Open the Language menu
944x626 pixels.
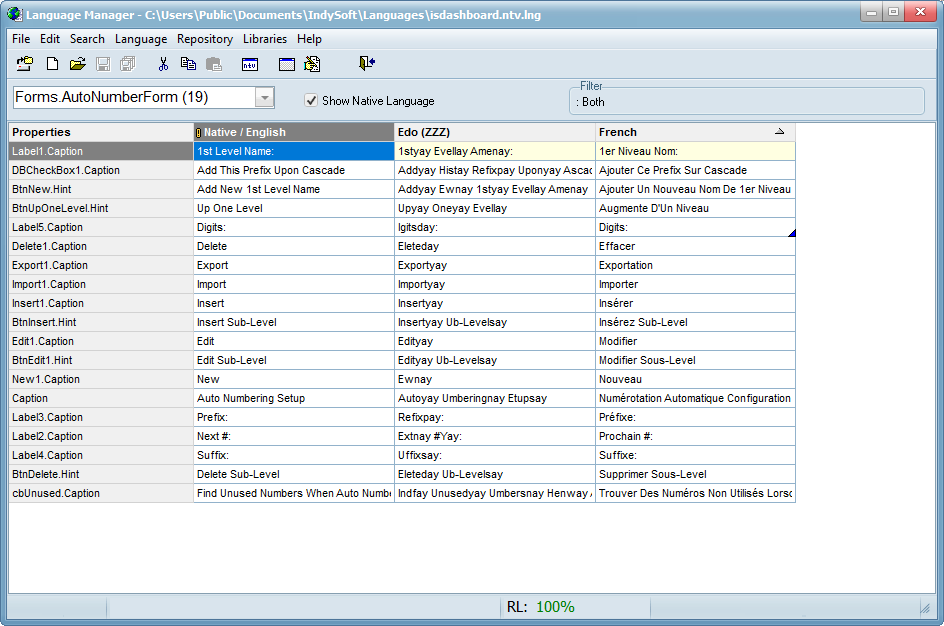(x=141, y=39)
